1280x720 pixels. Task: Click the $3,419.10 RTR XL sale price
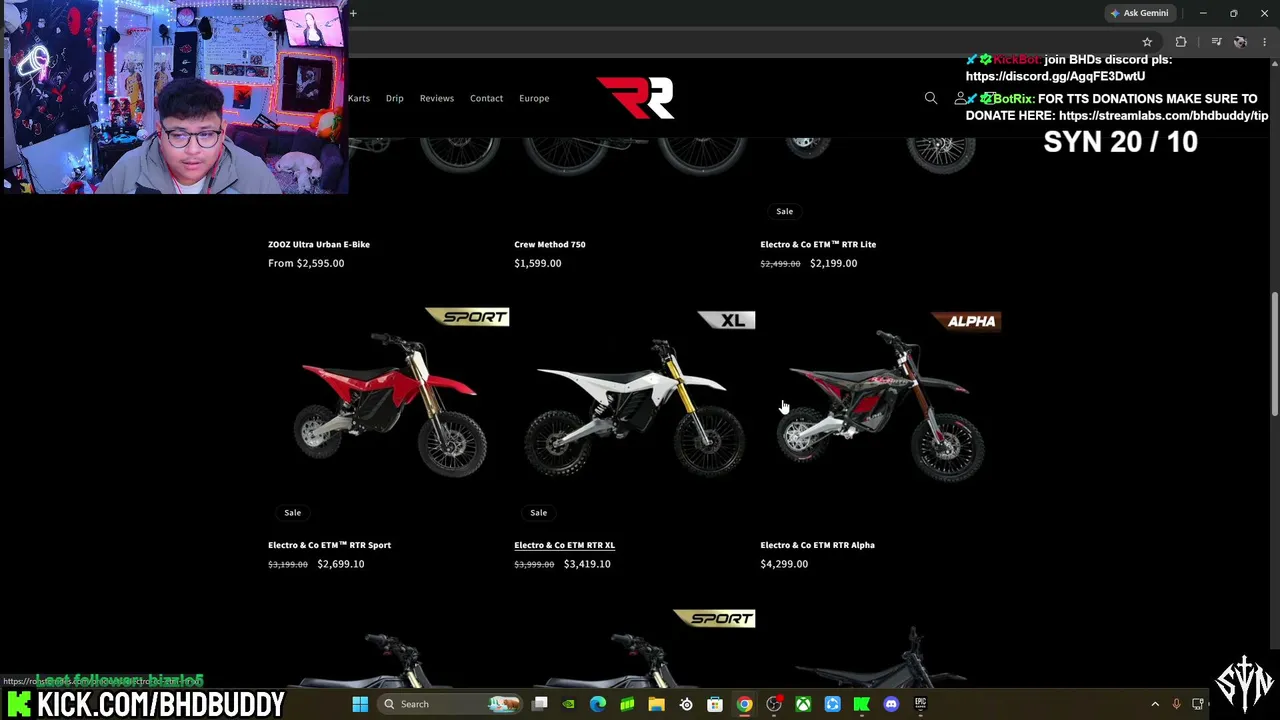[587, 564]
